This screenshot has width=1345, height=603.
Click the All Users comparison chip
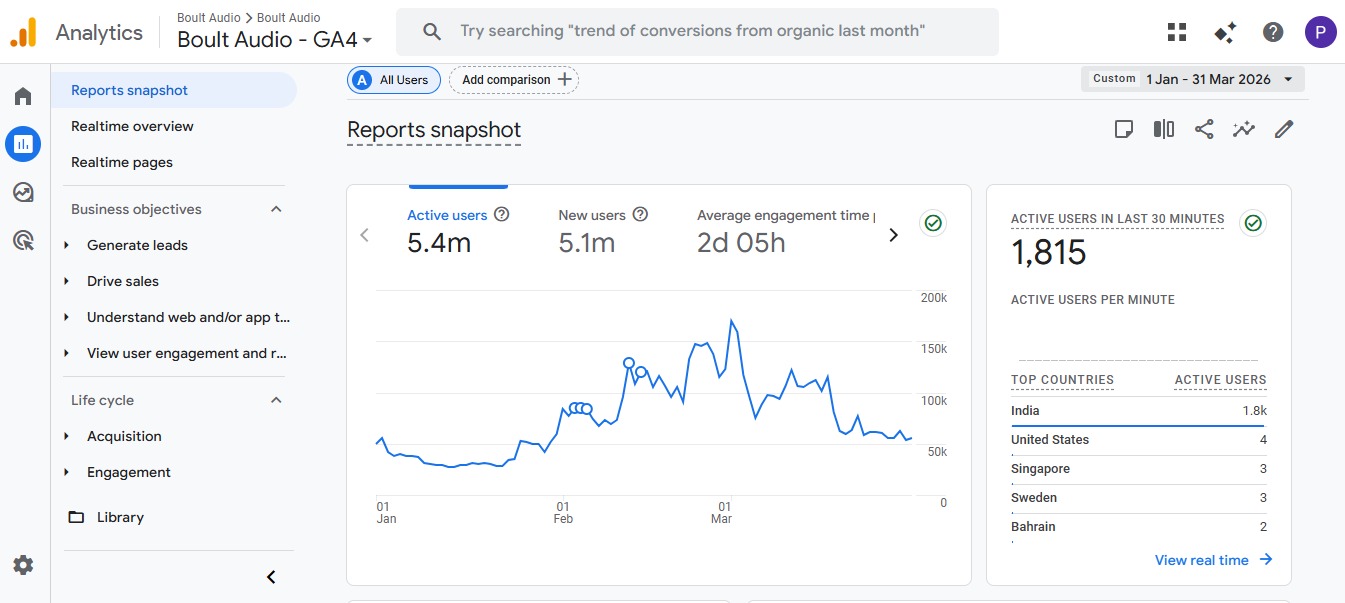tap(394, 80)
